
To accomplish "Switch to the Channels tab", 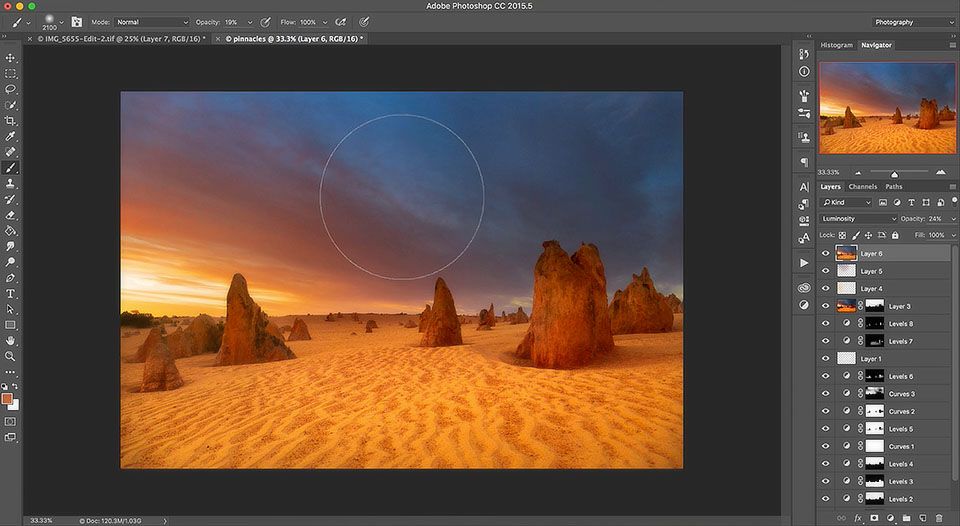I will coord(862,187).
